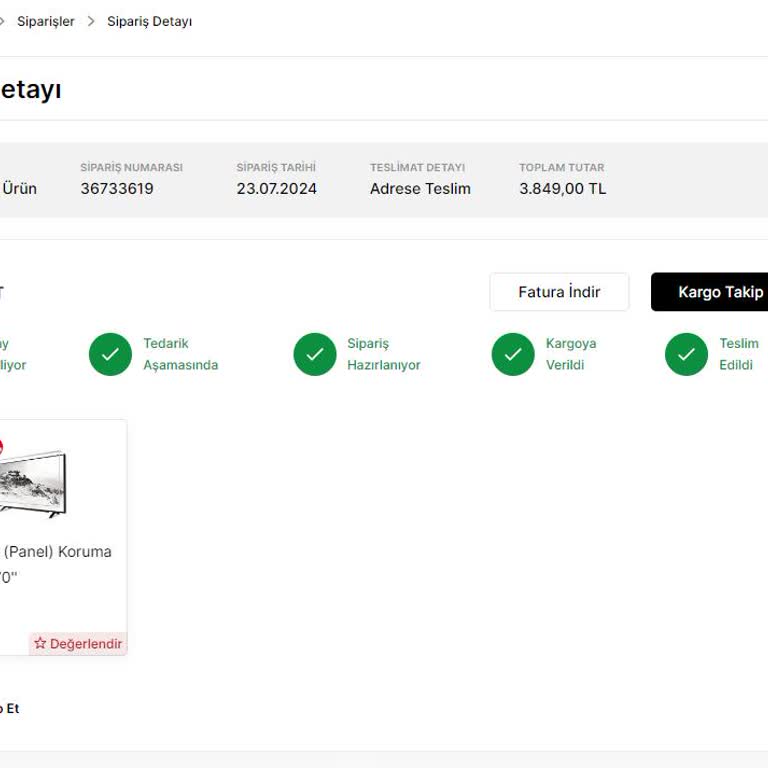Select total amount 3.849,00 TL
The height and width of the screenshot is (768, 768).
563,189
